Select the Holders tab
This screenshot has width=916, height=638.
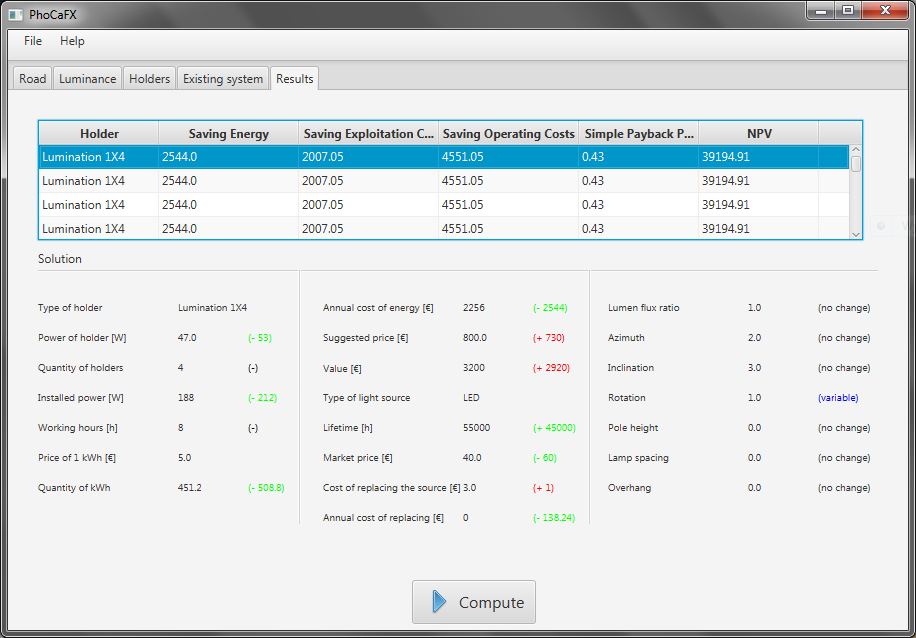click(149, 79)
